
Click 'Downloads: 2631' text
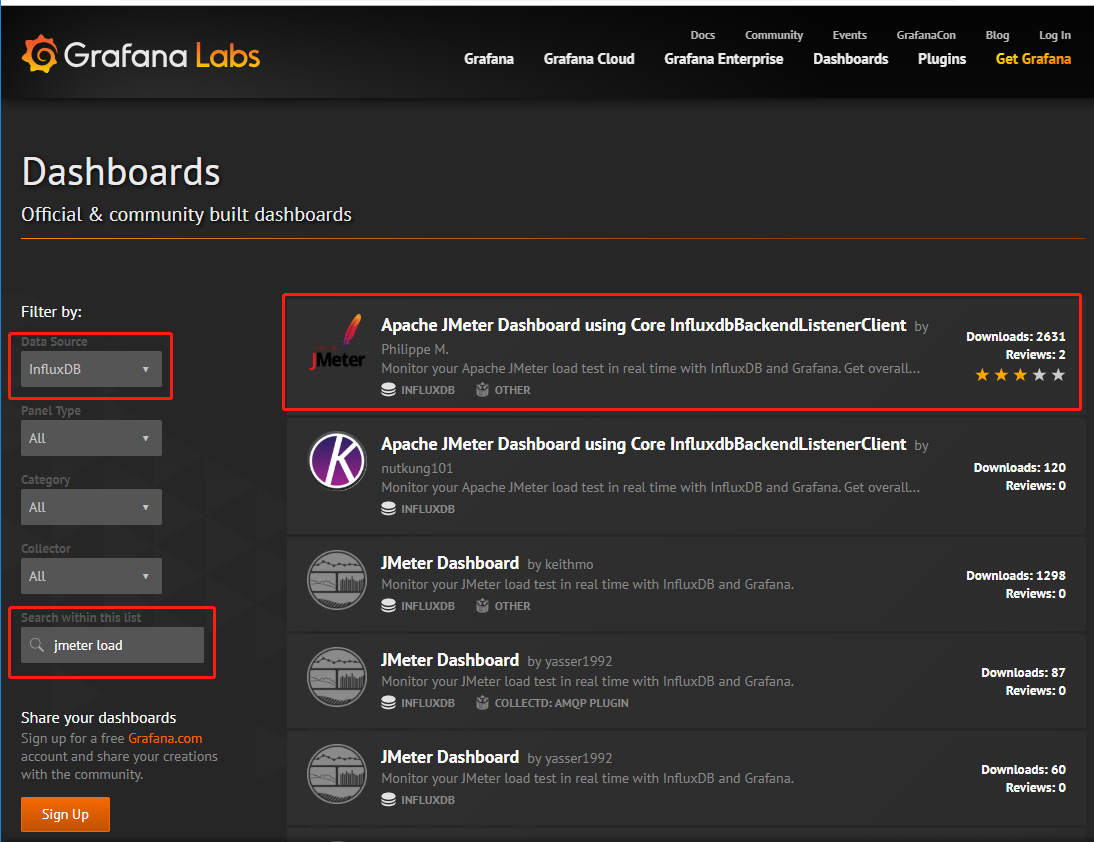[x=1015, y=336]
